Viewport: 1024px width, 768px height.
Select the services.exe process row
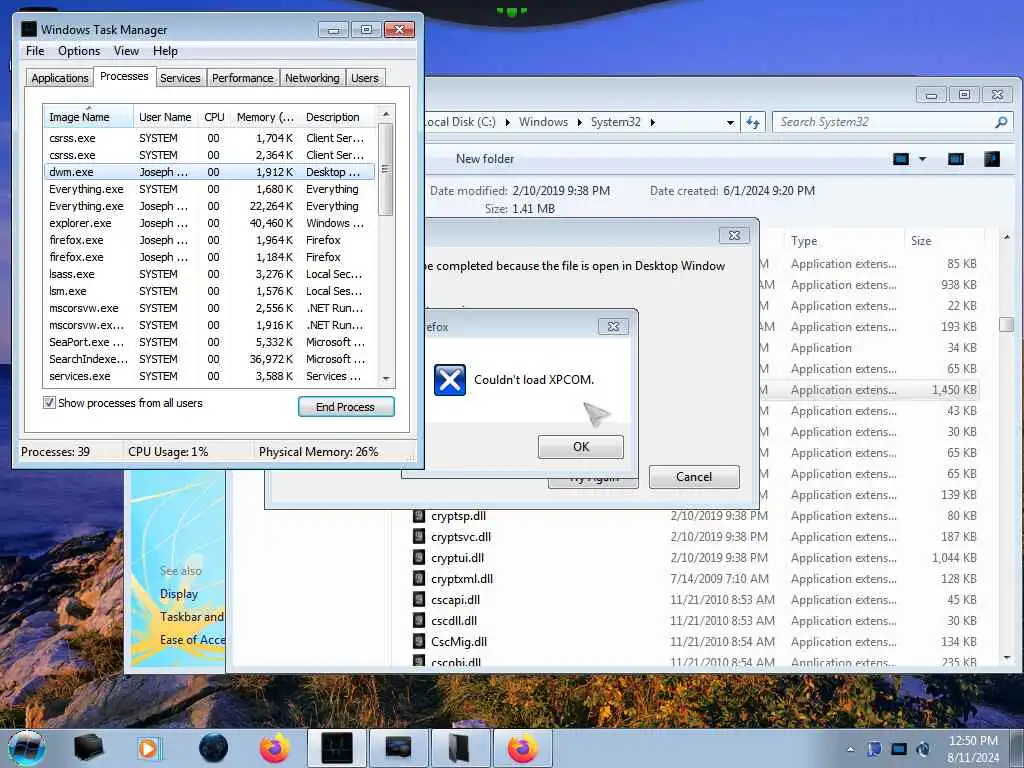(209, 376)
